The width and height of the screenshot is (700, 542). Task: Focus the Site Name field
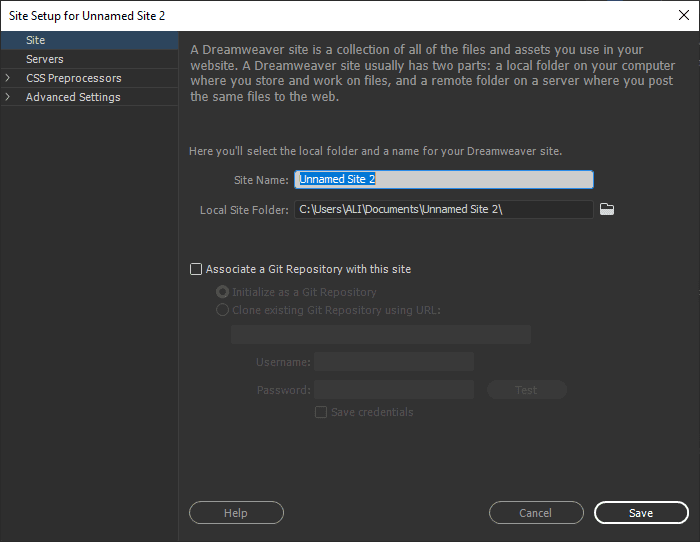(444, 179)
